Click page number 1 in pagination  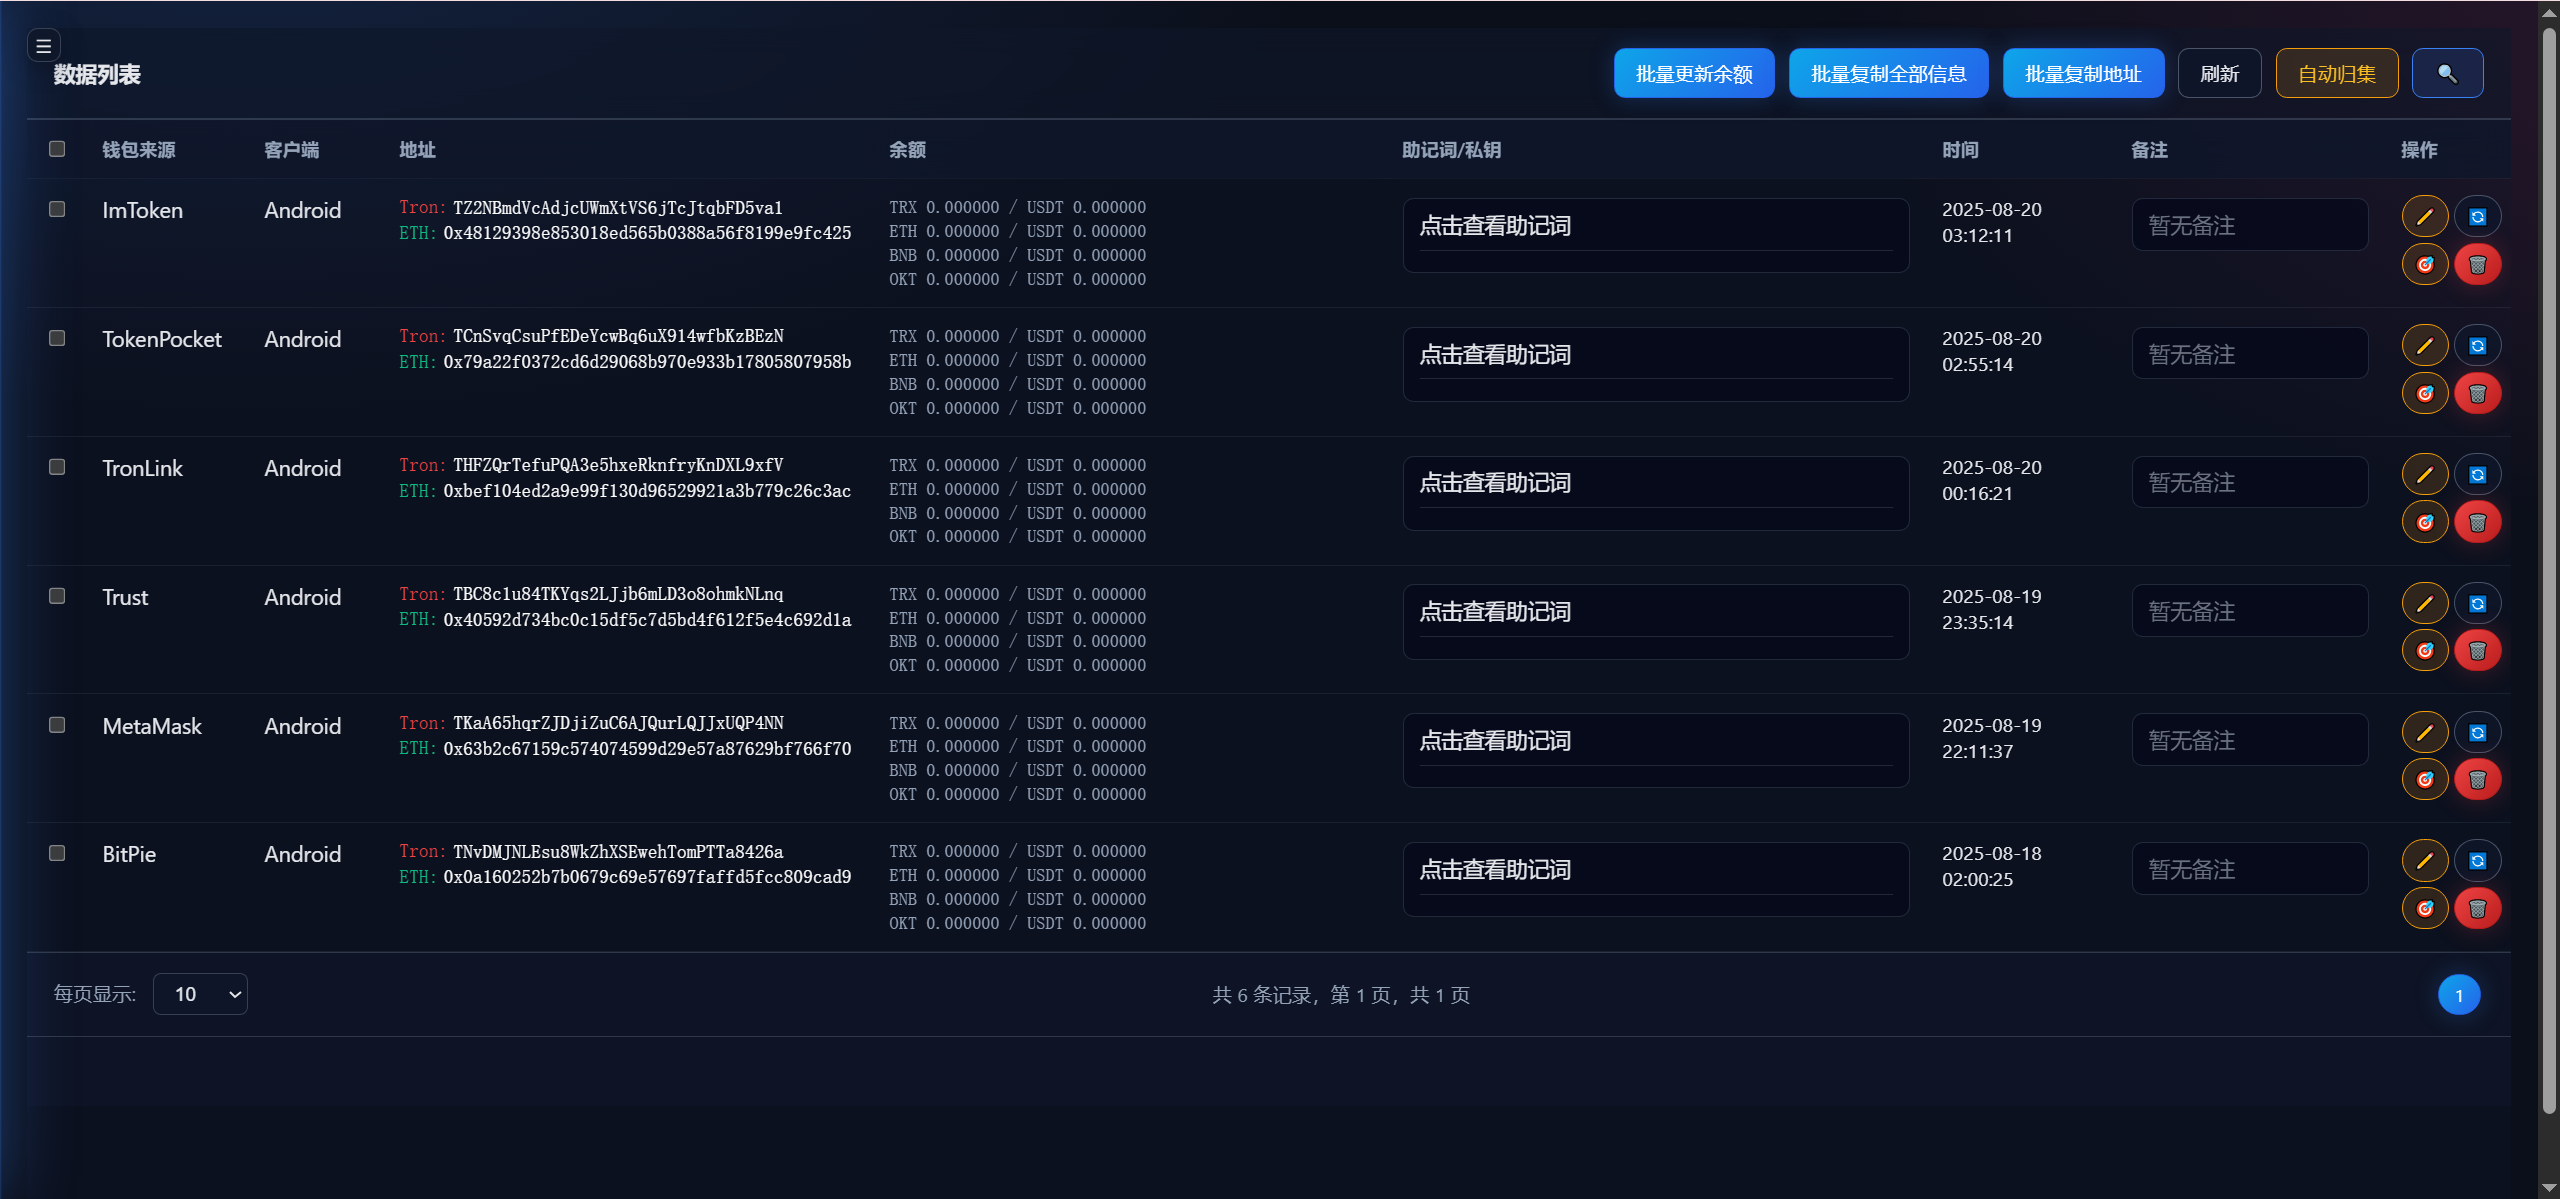(x=2458, y=995)
